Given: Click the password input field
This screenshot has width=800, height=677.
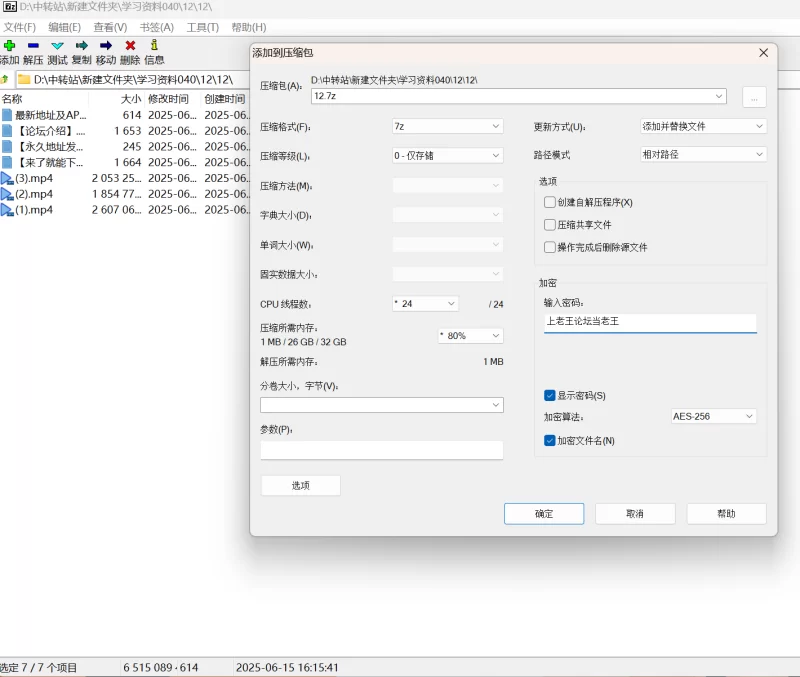Looking at the screenshot, I should coord(650,322).
